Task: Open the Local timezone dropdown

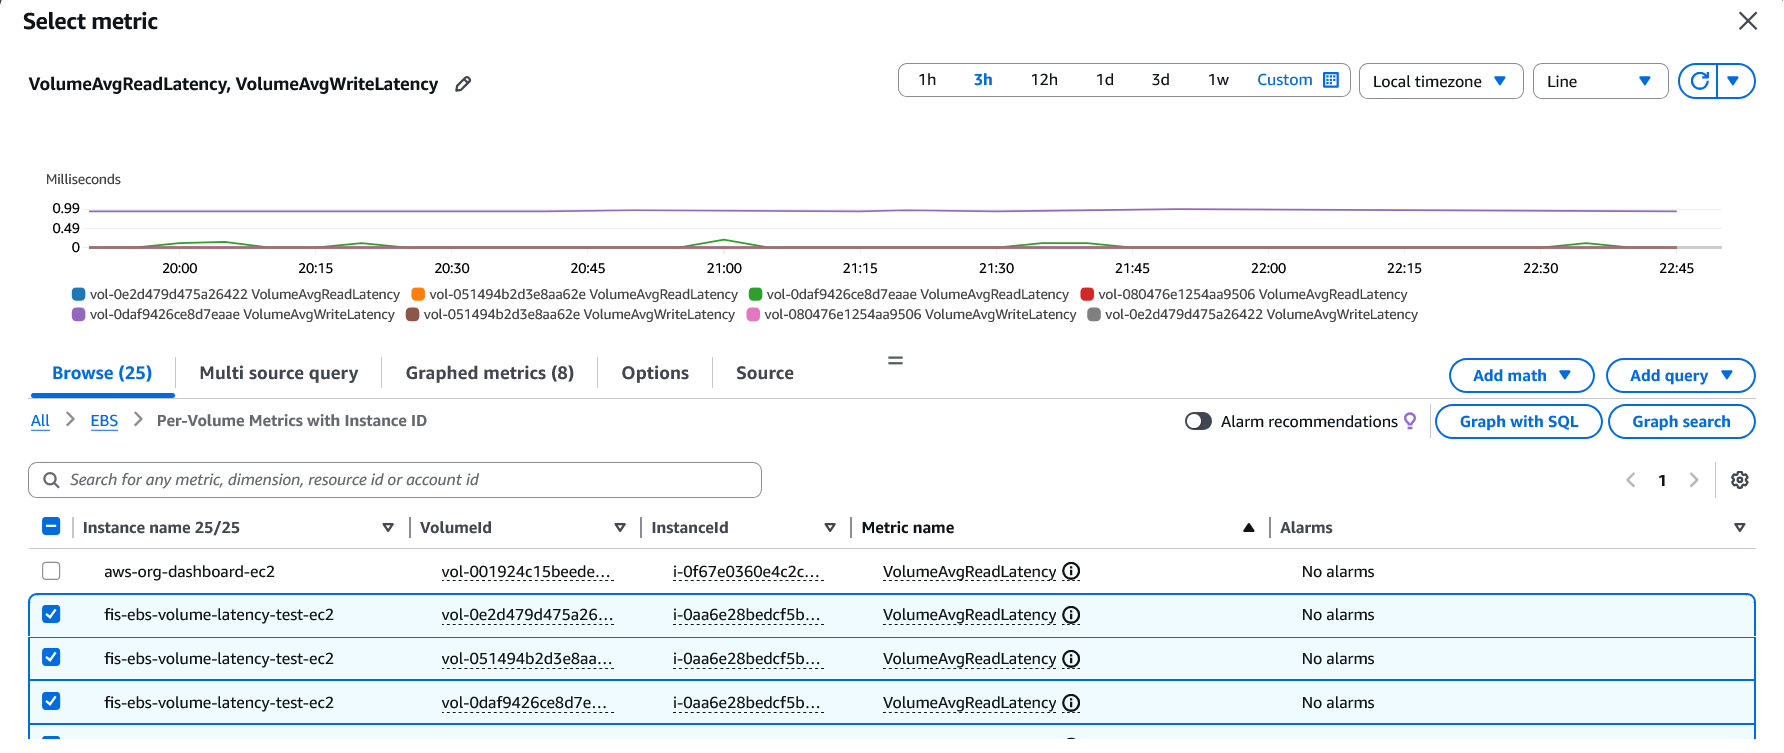Action: pyautogui.click(x=1441, y=81)
